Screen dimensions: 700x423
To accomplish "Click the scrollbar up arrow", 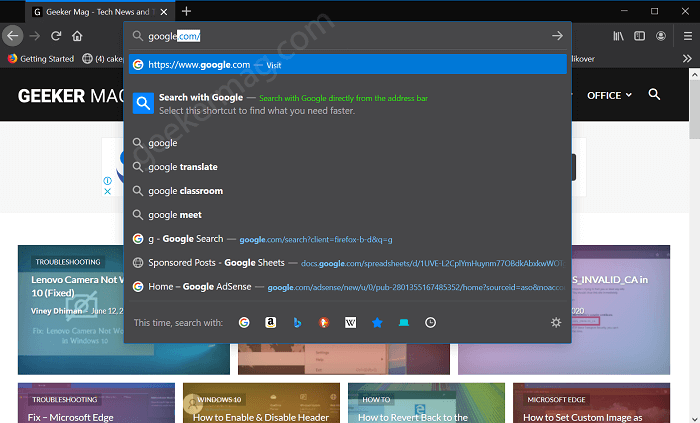I will tap(694, 74).
